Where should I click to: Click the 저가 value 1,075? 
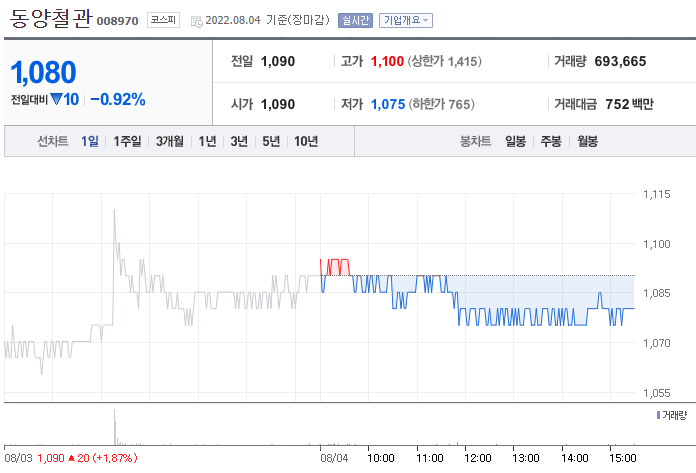click(388, 104)
